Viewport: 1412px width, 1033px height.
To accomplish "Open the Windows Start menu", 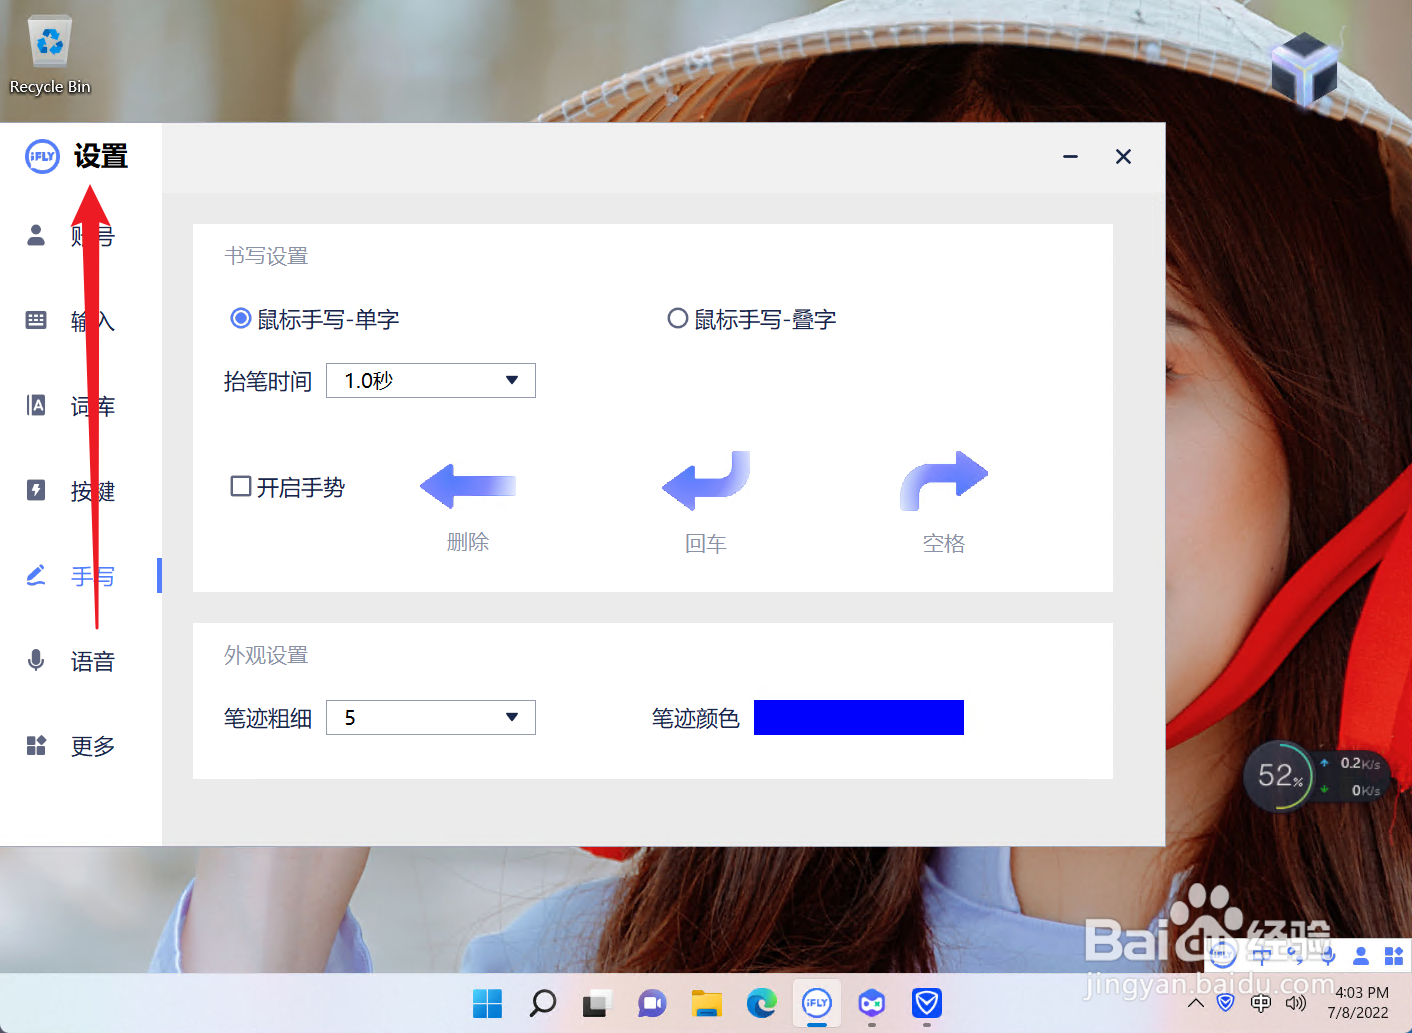I will click(x=487, y=1003).
